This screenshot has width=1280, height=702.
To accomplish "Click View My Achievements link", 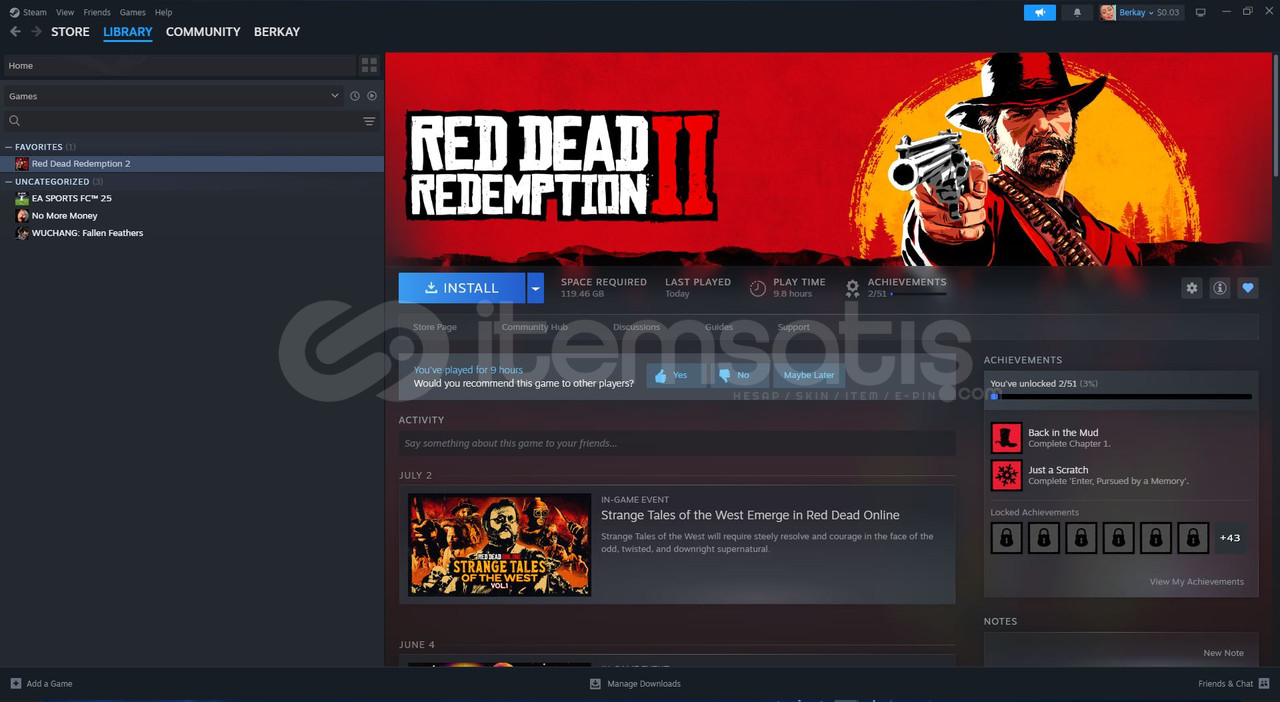I will click(x=1197, y=581).
